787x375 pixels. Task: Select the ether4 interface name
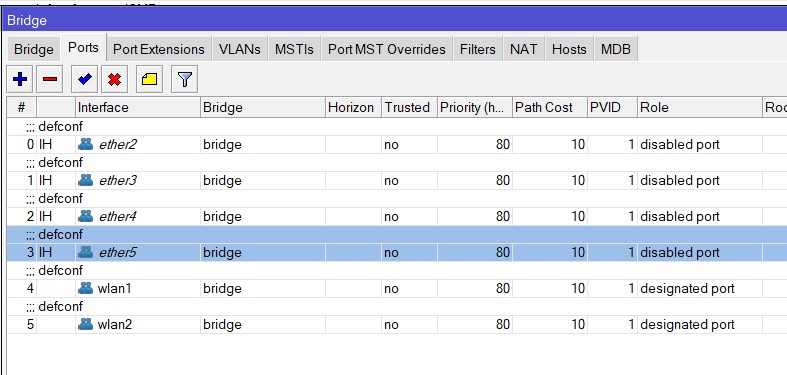click(118, 216)
